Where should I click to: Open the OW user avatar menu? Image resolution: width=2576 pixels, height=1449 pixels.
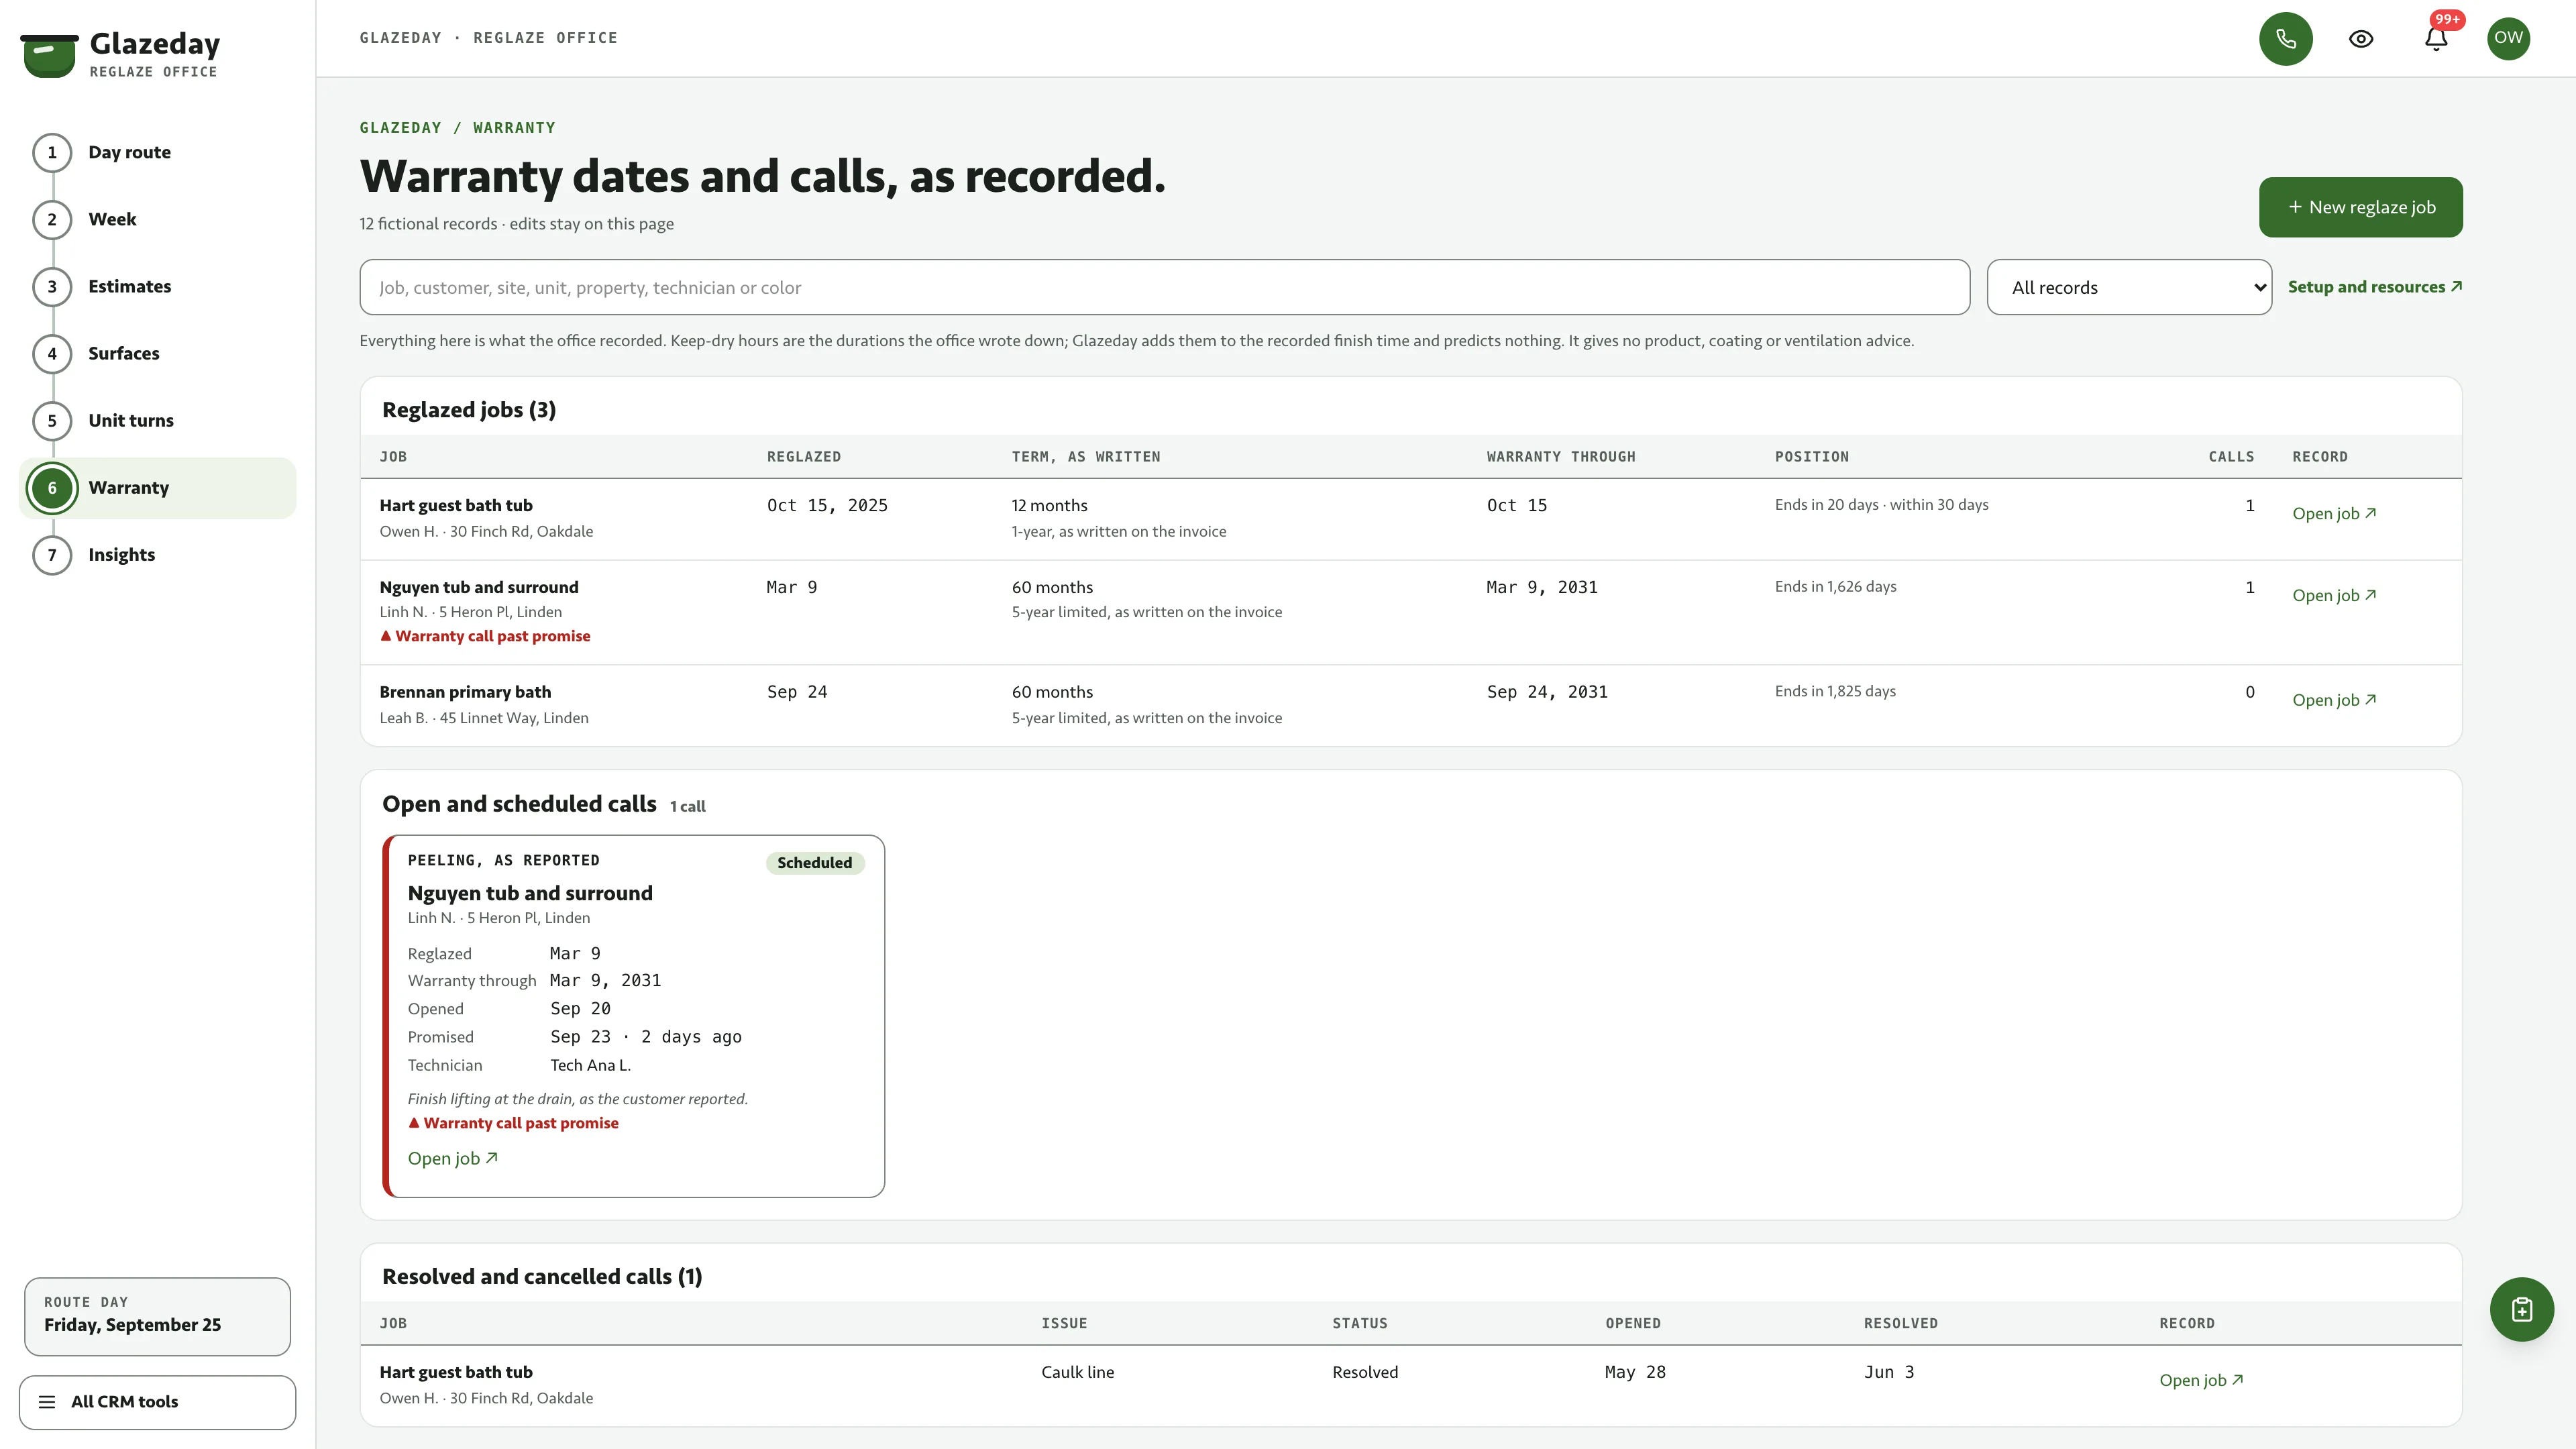coord(2508,39)
